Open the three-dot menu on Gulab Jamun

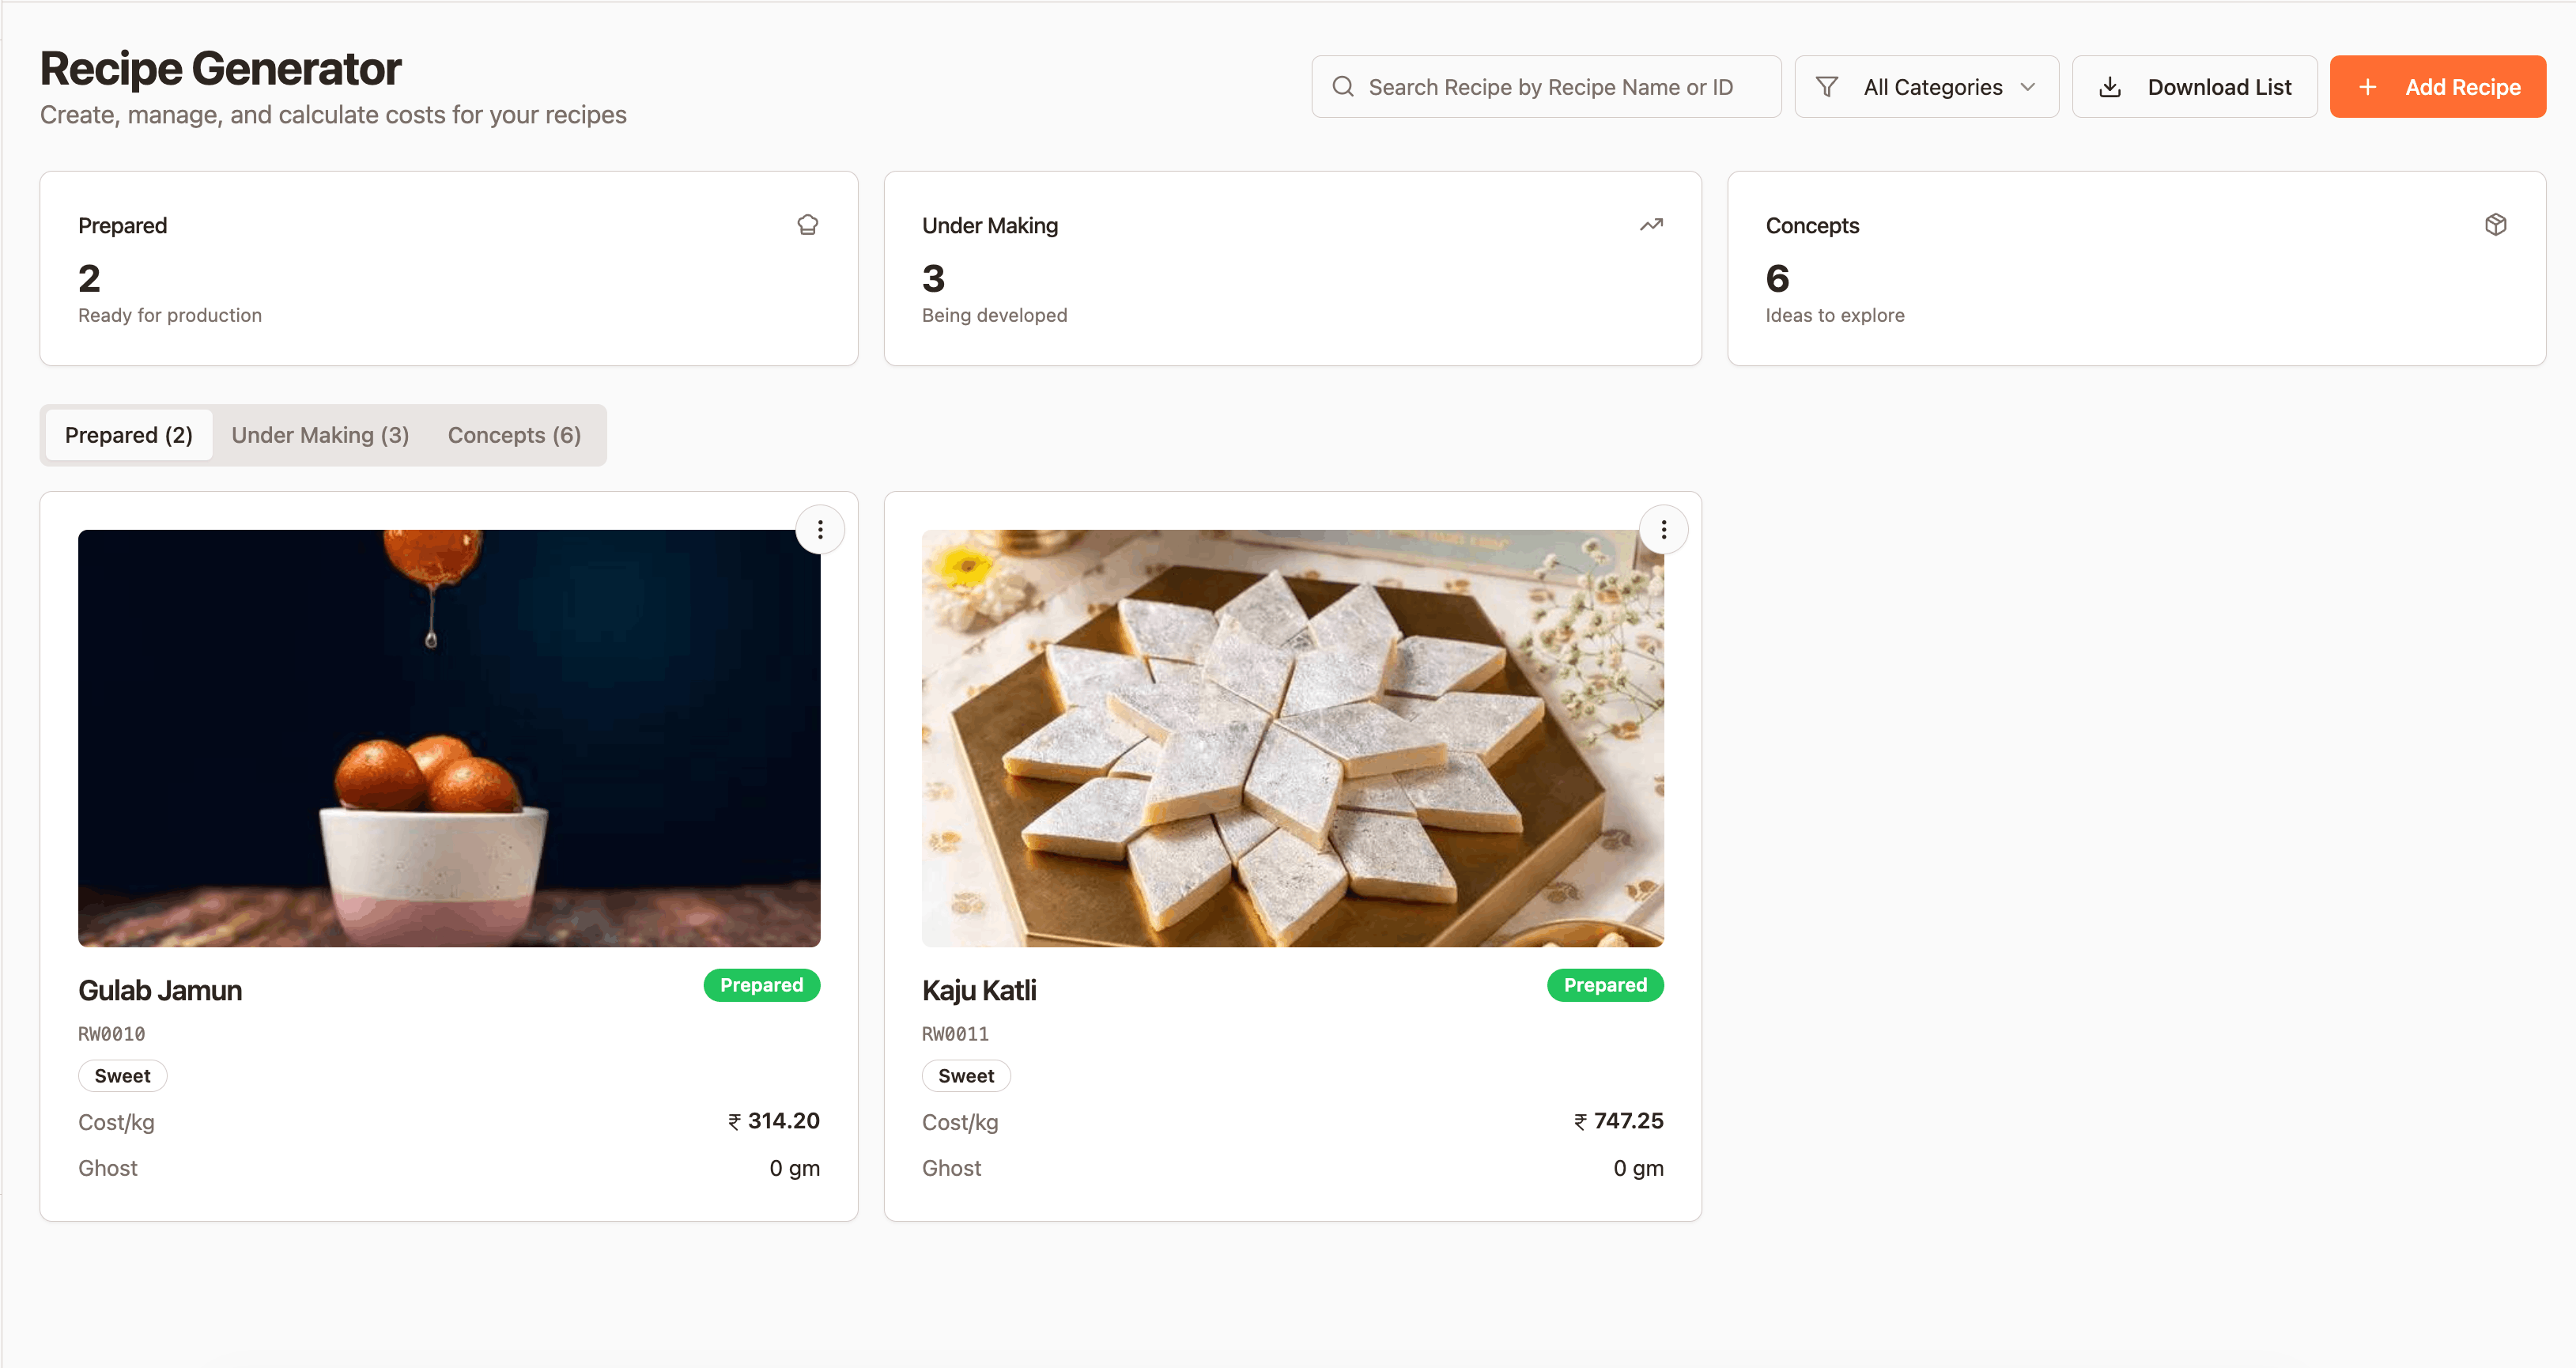click(820, 529)
